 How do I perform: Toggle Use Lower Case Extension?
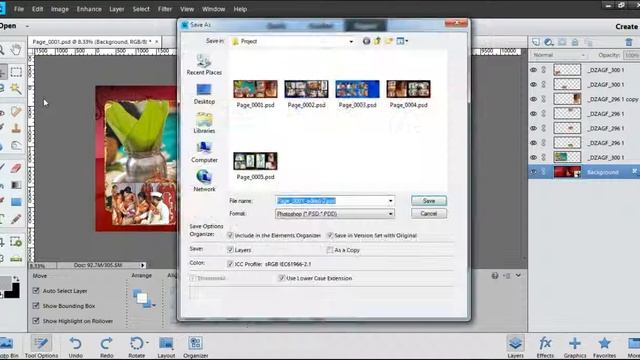click(281, 278)
